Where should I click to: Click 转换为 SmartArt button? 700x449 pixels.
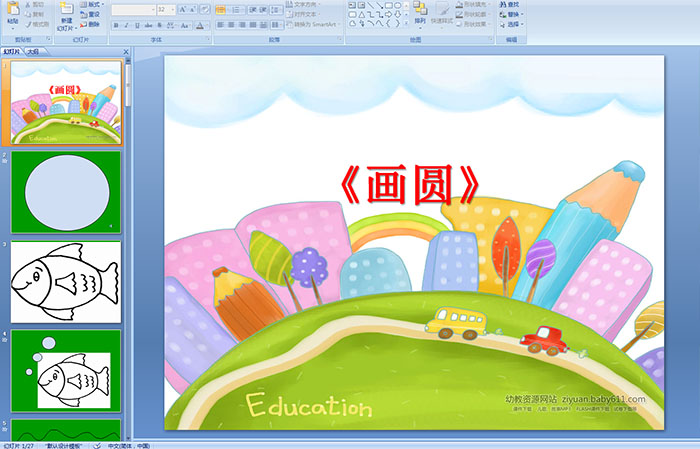pos(313,24)
